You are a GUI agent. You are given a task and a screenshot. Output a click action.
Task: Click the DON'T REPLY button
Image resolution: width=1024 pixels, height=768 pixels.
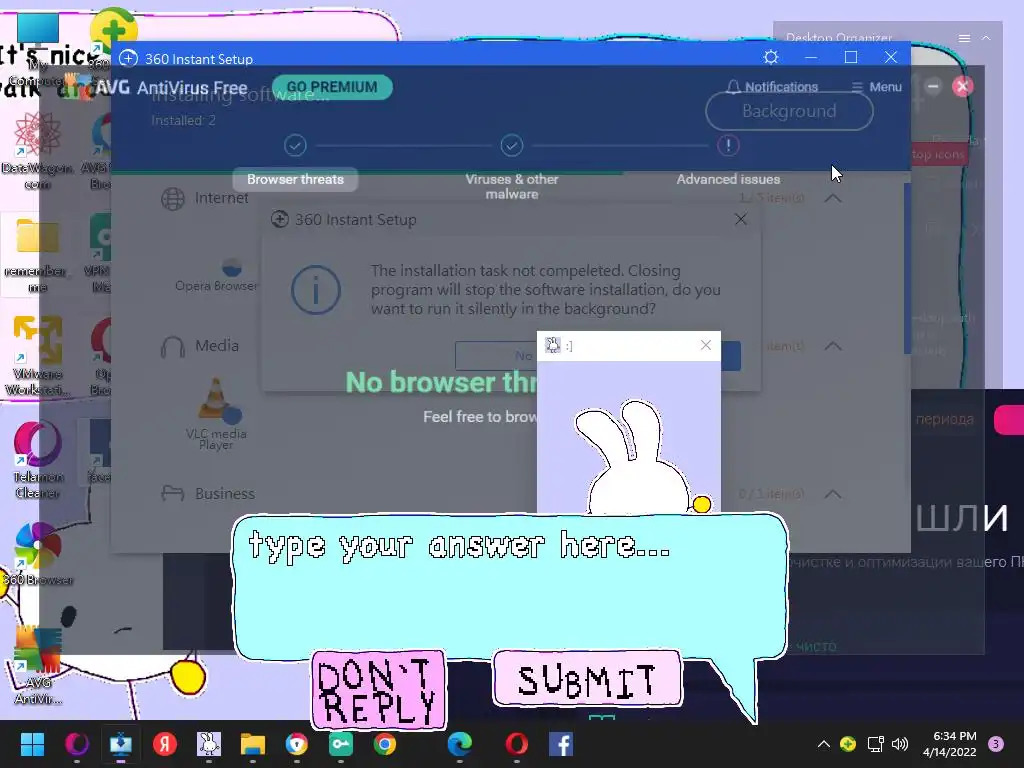pyautogui.click(x=379, y=690)
